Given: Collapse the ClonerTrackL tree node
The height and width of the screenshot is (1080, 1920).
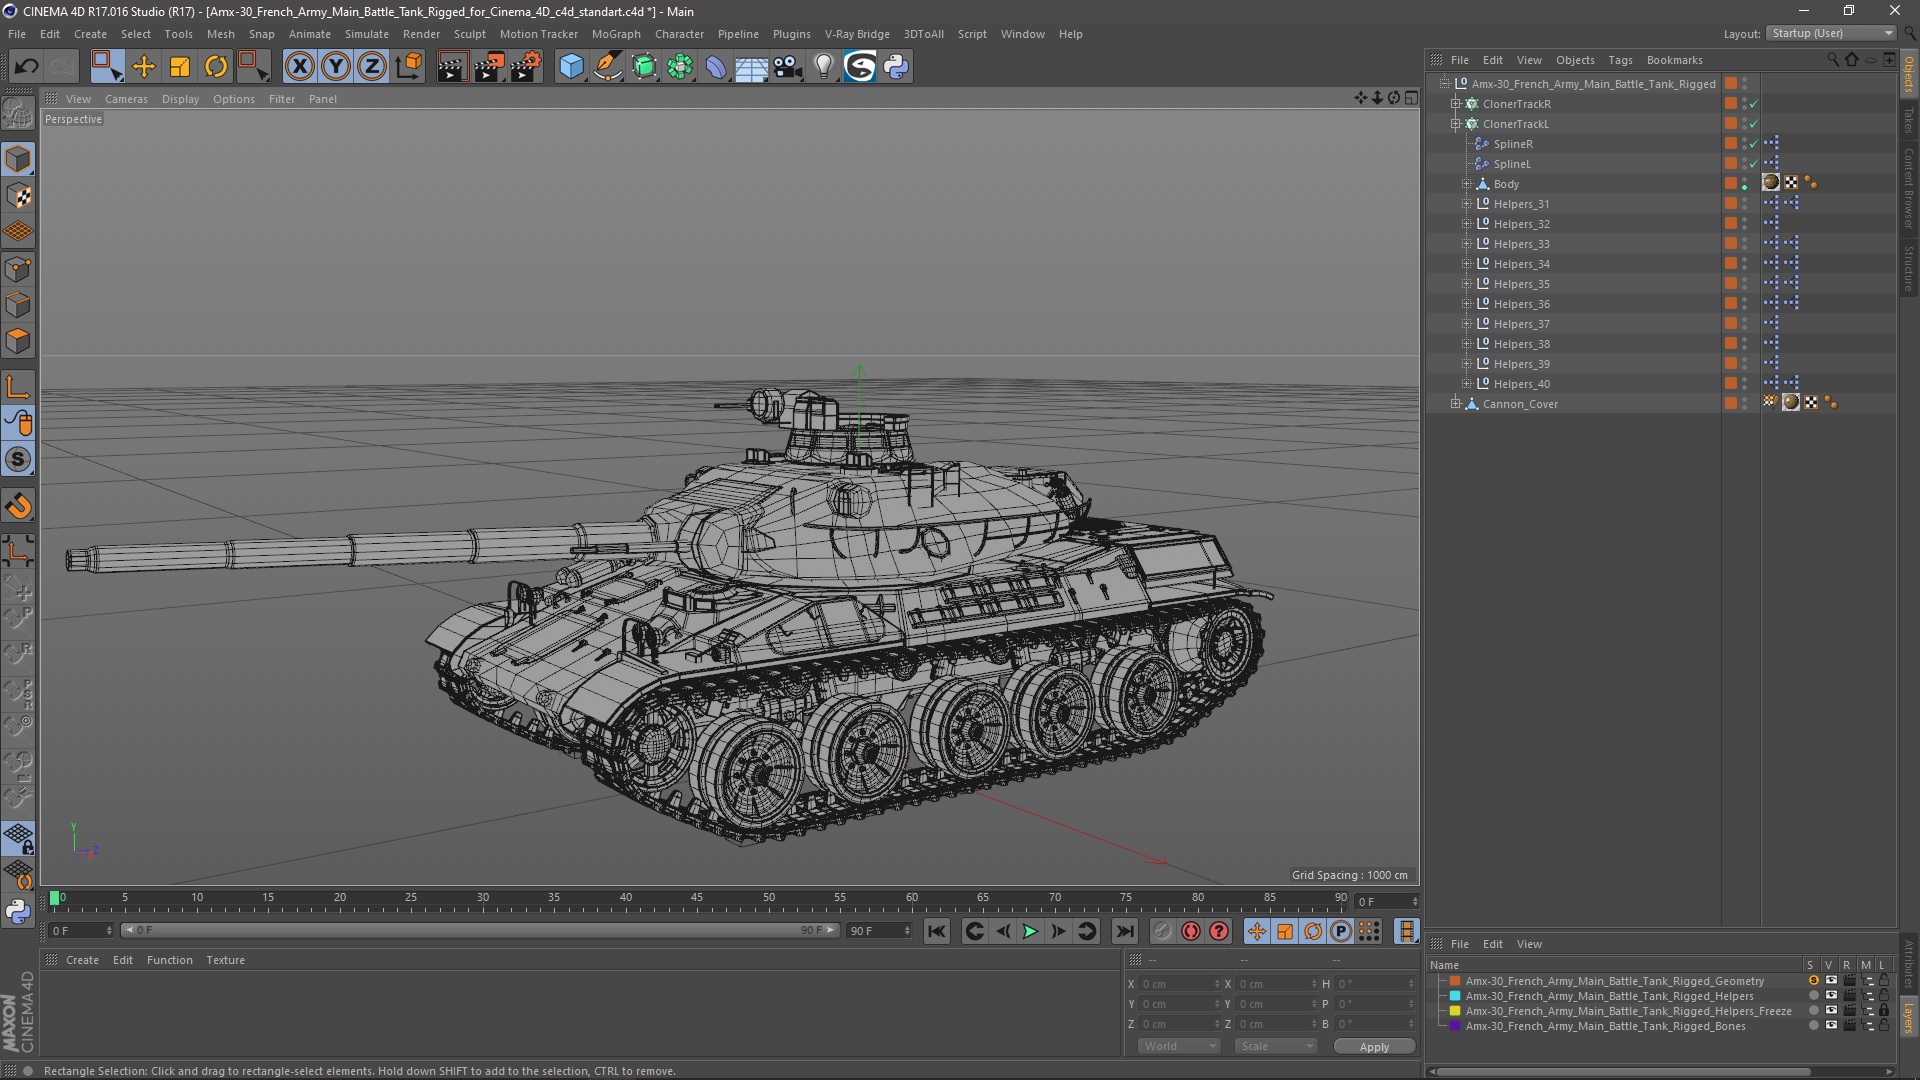Looking at the screenshot, I should pyautogui.click(x=1456, y=124).
